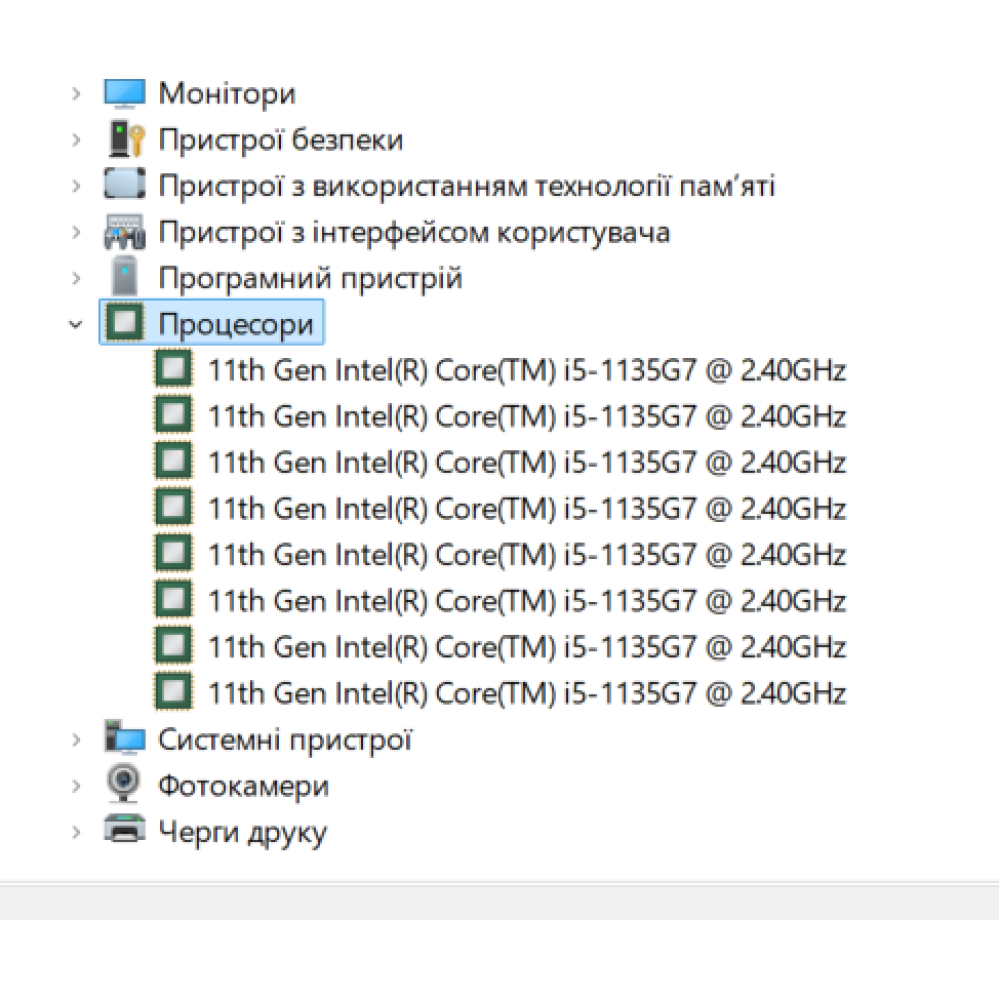Viewport: 1000px width, 1000px height.
Task: Expand Пристрої з використанням технології пам'яті
Action: coord(76,186)
